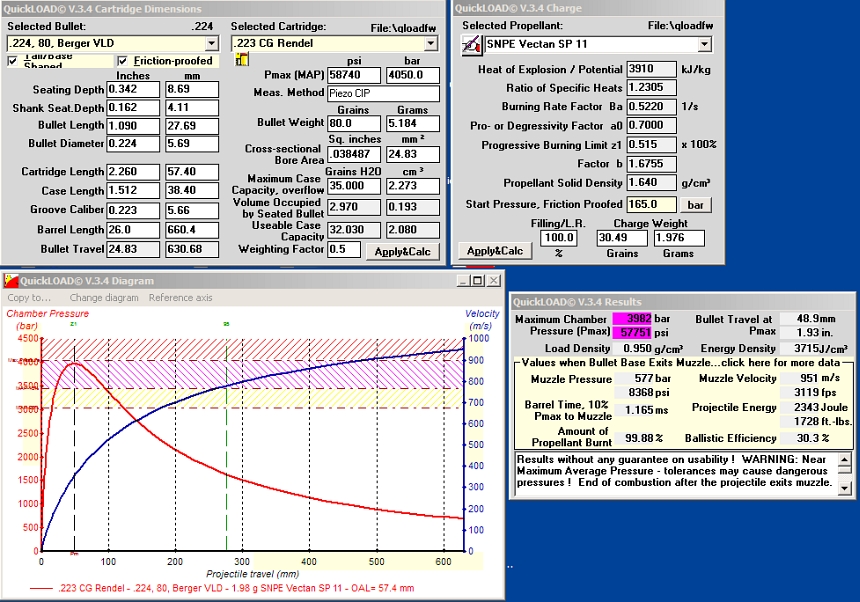Click the Volume Occupied by Seated Bullet grains field
Viewport: 860px width, 602px height.
click(354, 207)
